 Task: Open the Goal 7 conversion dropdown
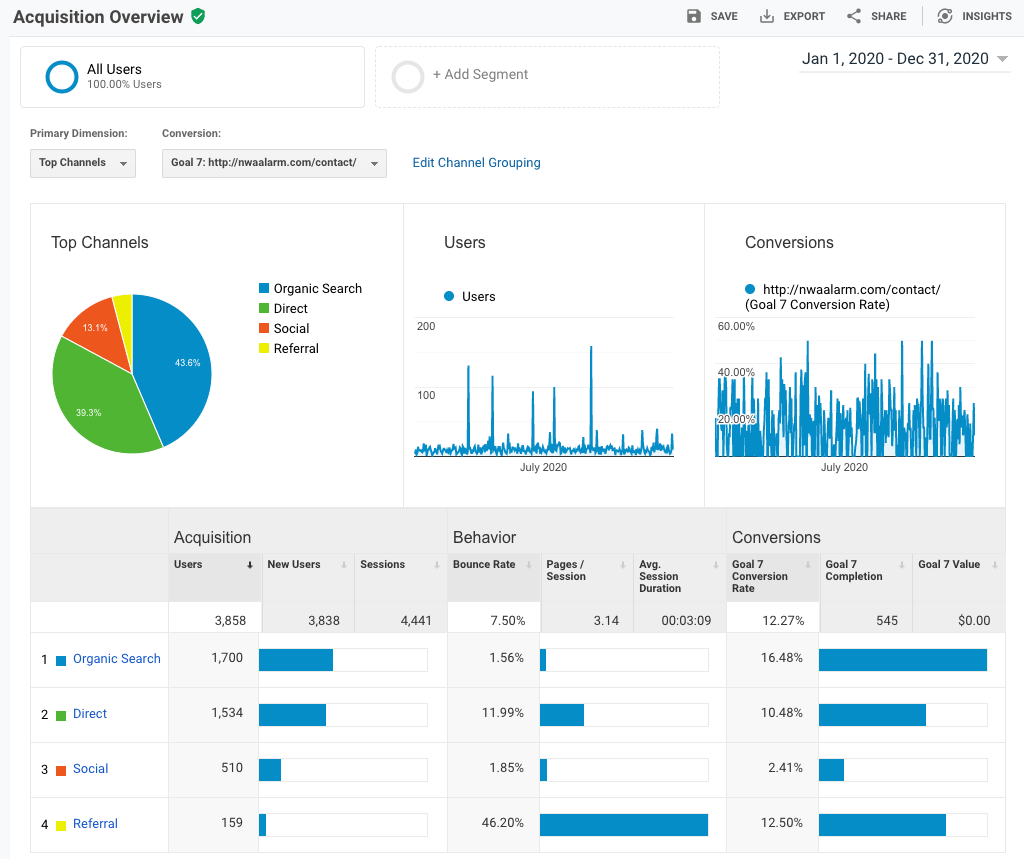[x=274, y=163]
